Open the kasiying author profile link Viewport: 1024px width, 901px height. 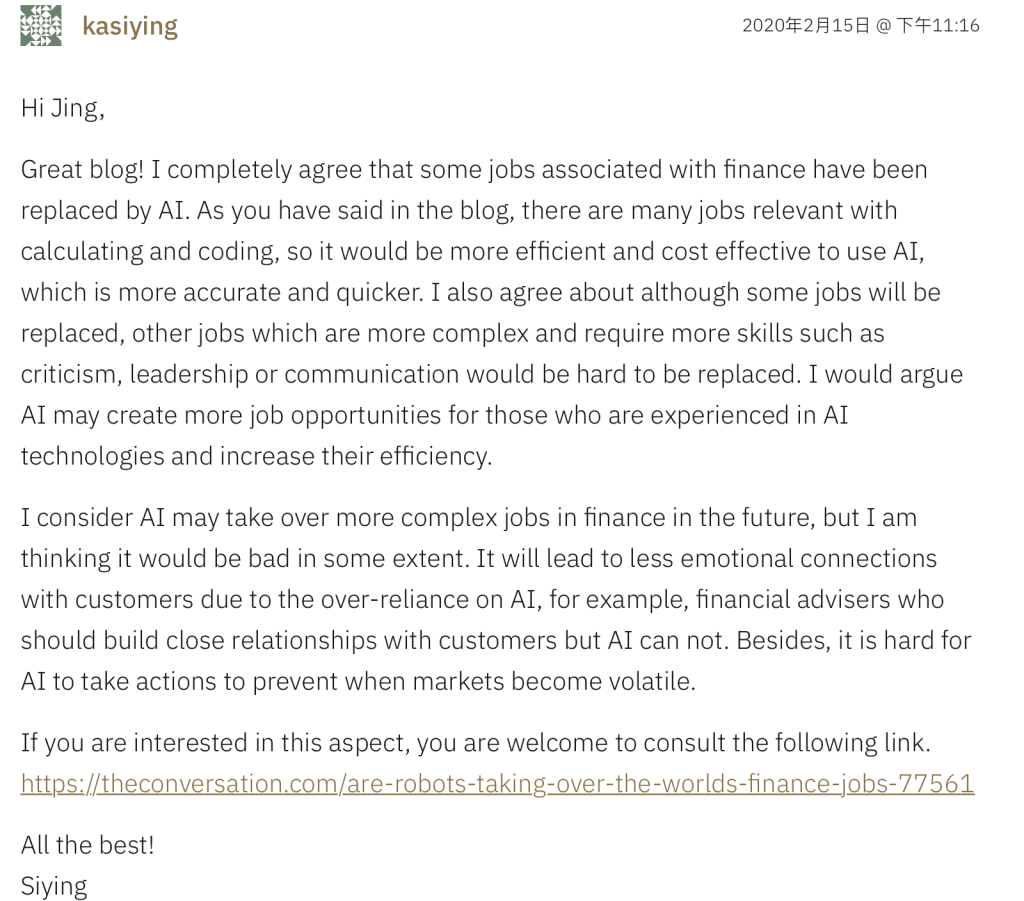[x=130, y=26]
